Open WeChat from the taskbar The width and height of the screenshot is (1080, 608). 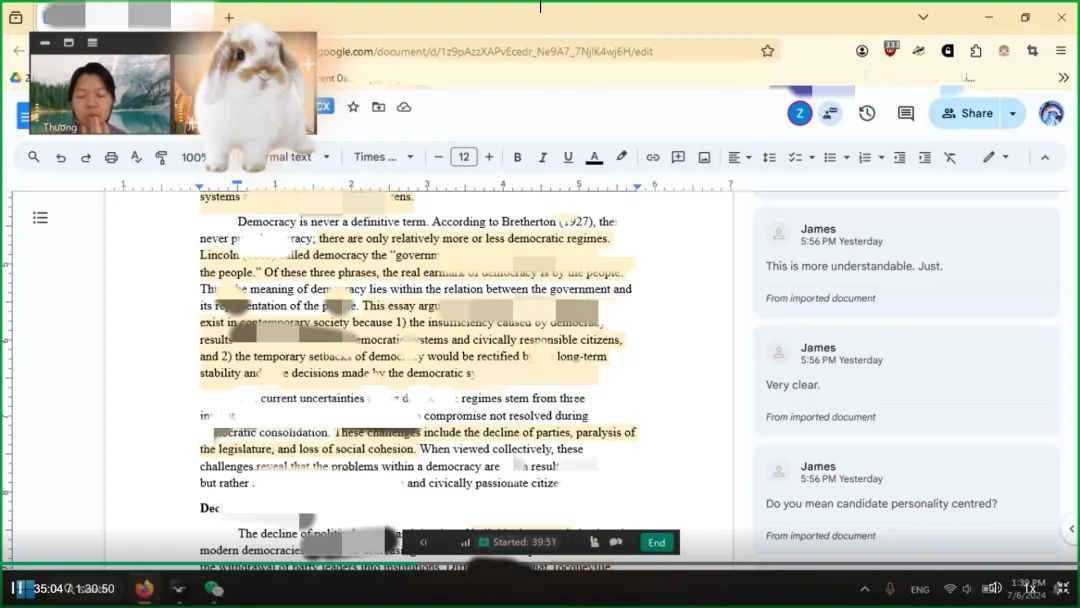point(214,589)
